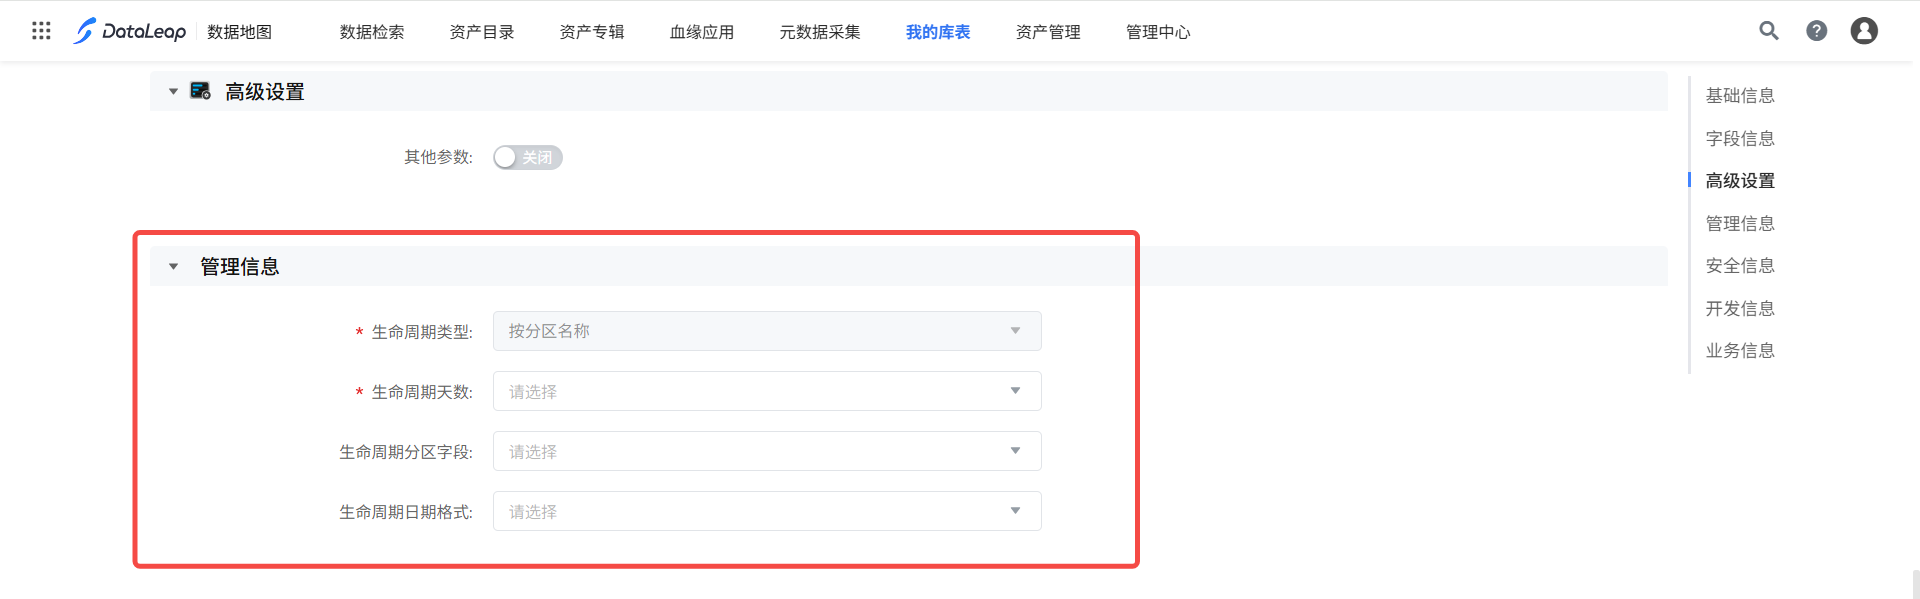Click the search magnifier icon
Image resolution: width=1920 pixels, height=599 pixels.
[x=1768, y=31]
